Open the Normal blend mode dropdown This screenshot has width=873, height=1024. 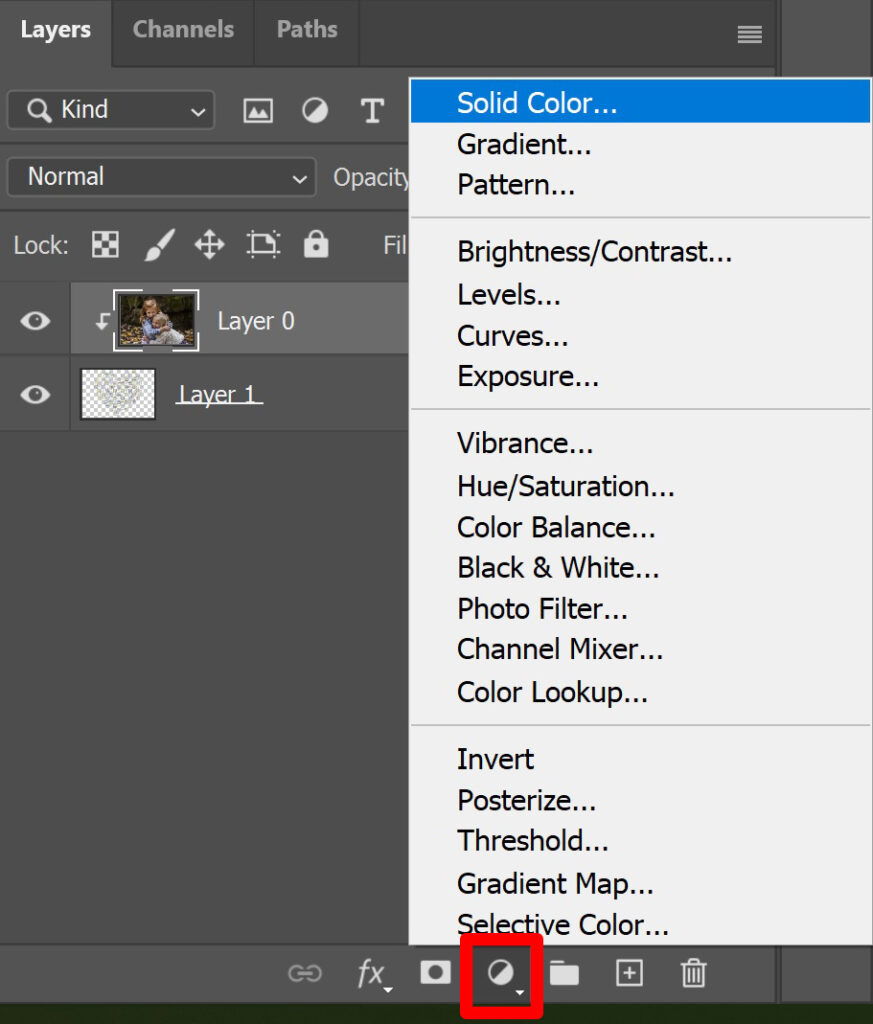pyautogui.click(x=161, y=177)
